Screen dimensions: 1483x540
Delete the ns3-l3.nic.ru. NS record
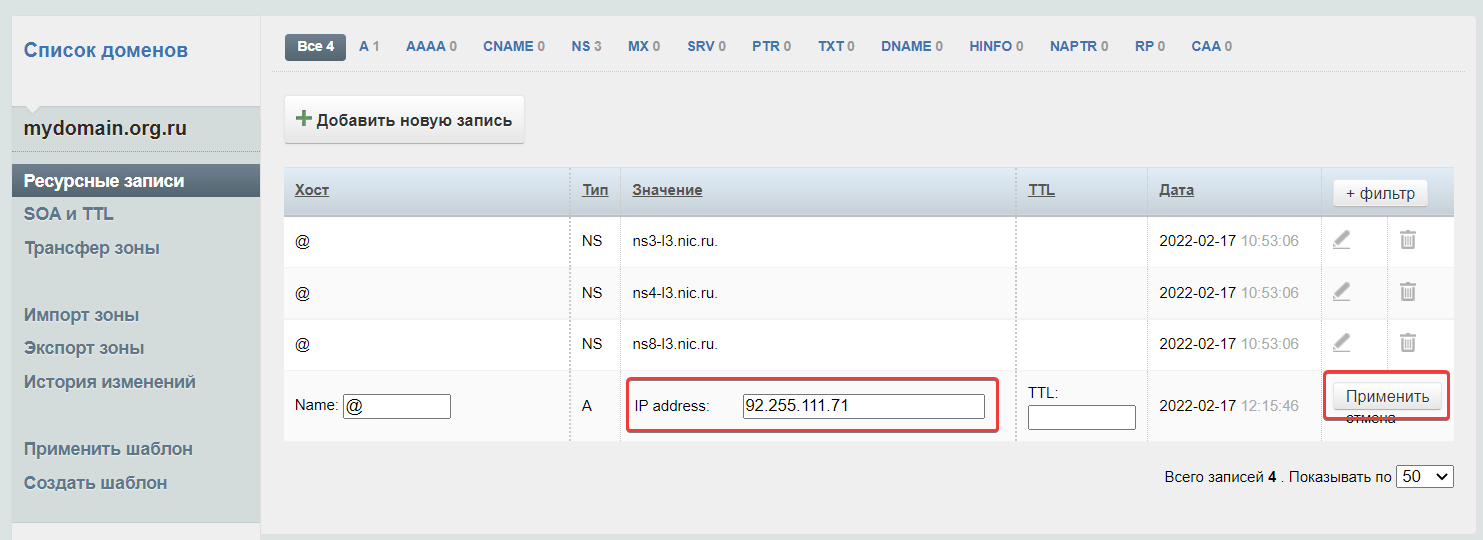pos(1407,240)
